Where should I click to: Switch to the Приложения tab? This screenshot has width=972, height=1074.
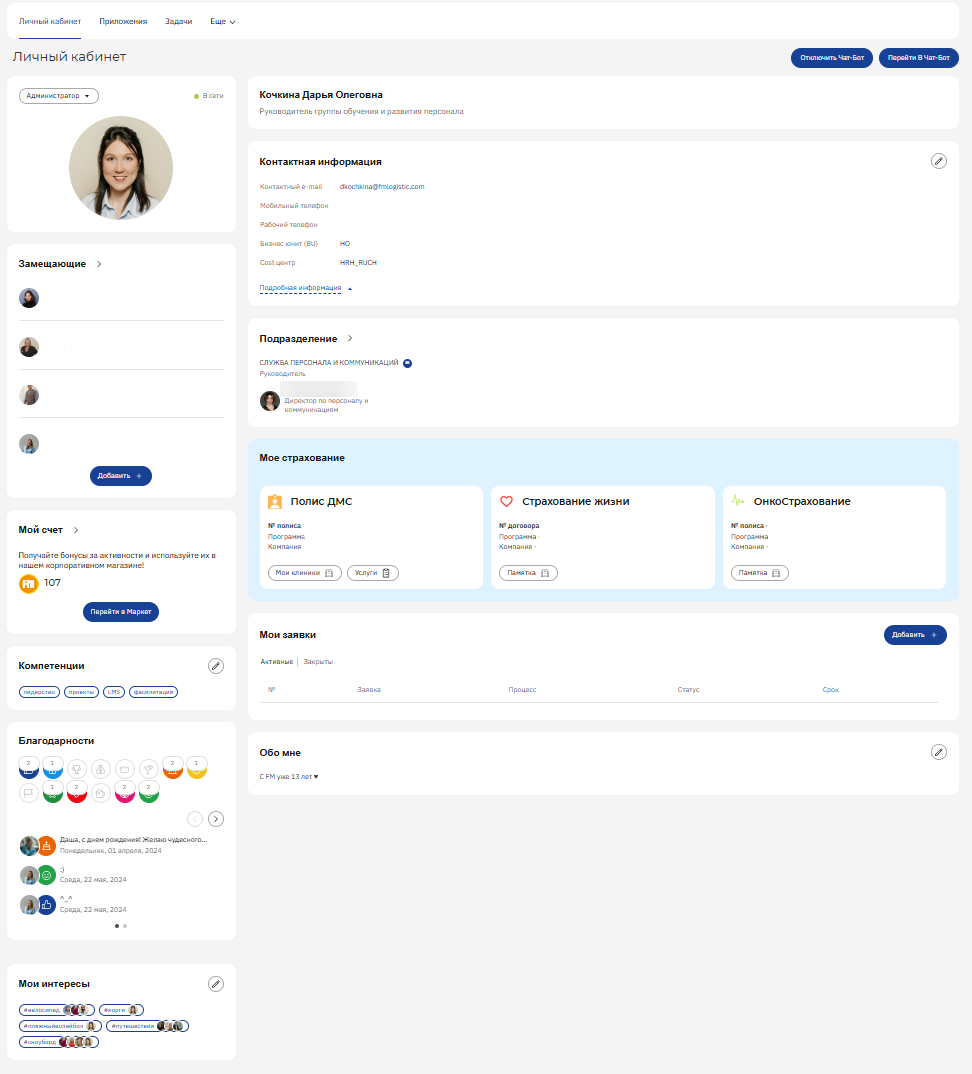click(123, 21)
